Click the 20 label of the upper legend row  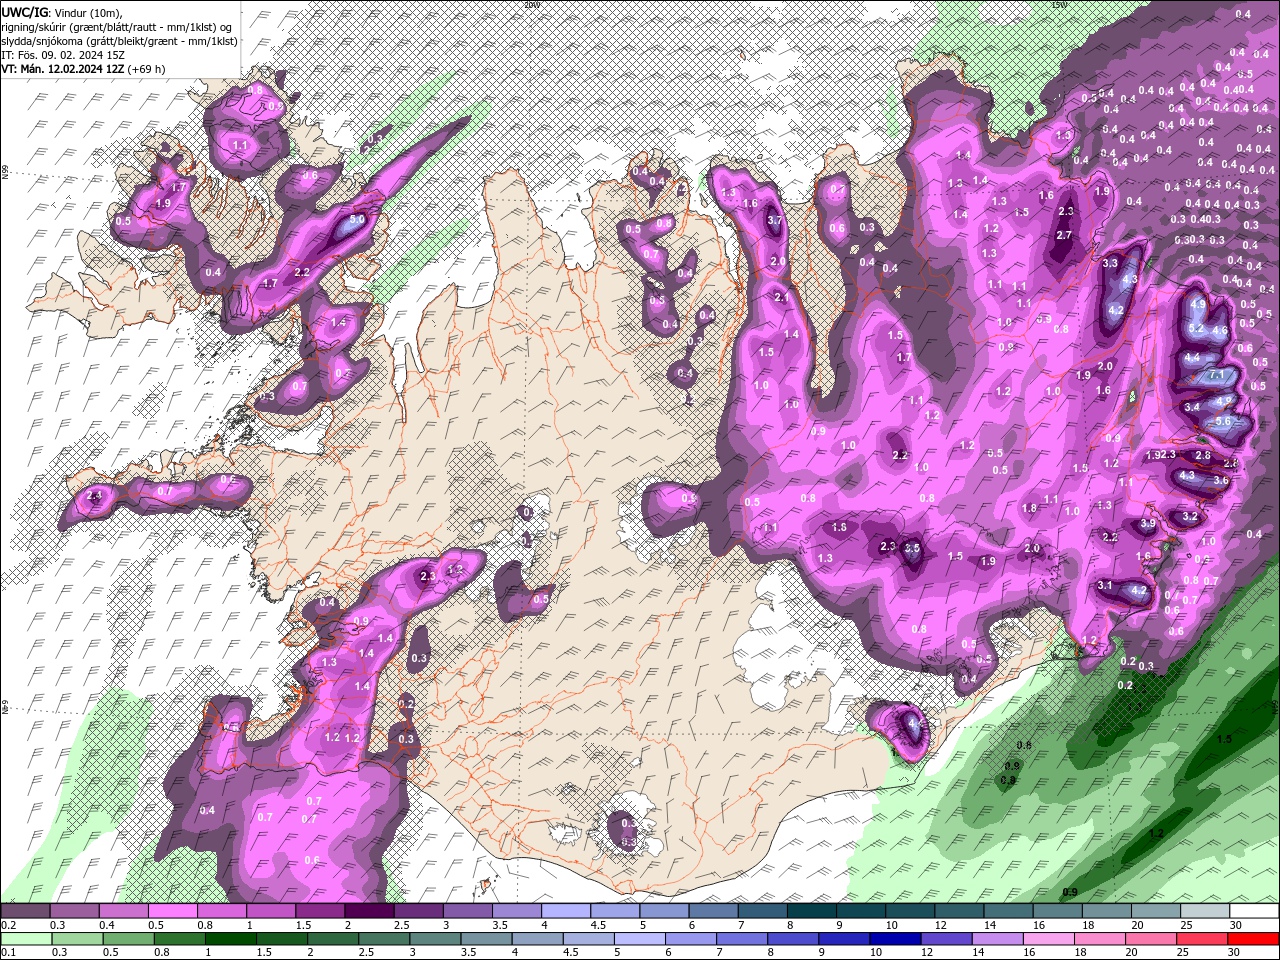coord(1137,926)
